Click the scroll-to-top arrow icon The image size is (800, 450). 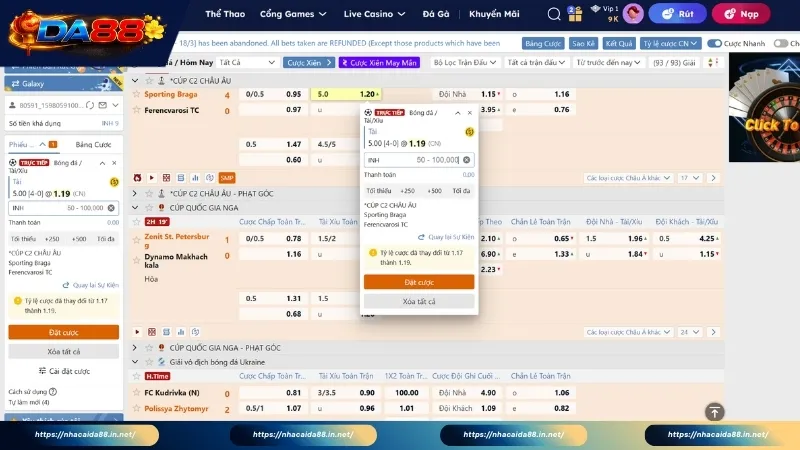714,411
